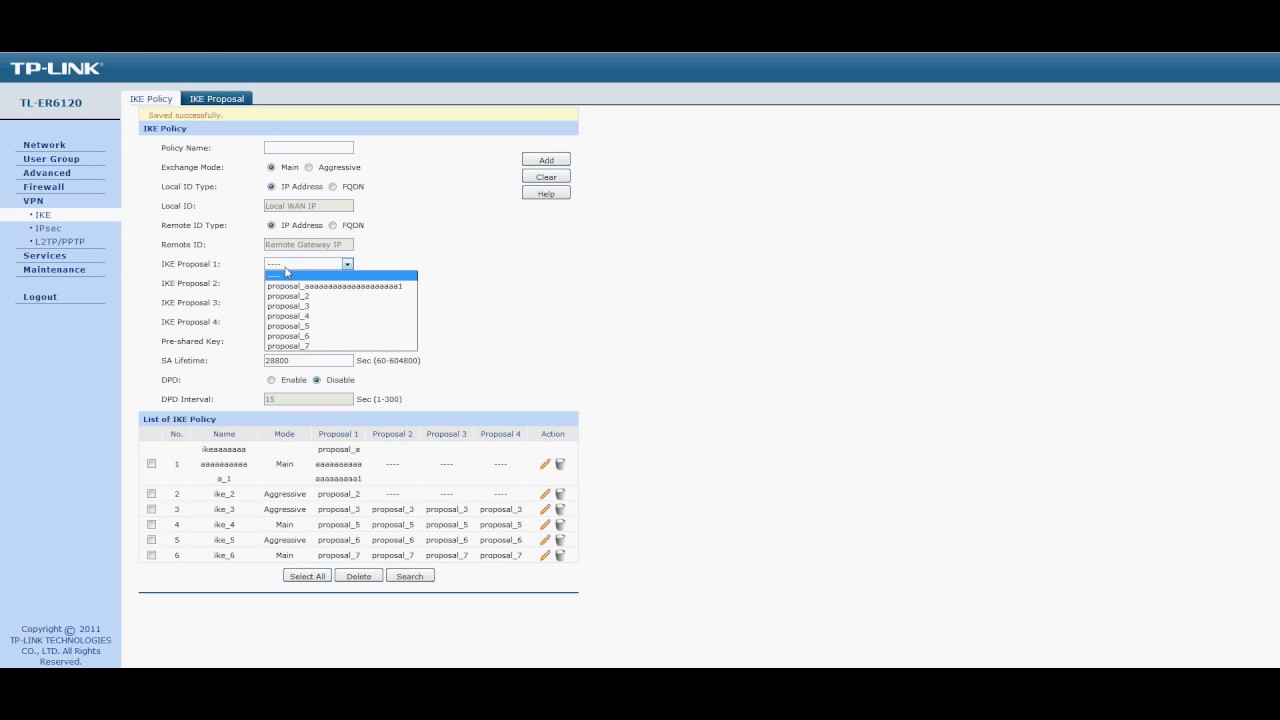The width and height of the screenshot is (1280, 720).
Task: Pick proposal_2 from dropdown list
Action: click(341, 296)
